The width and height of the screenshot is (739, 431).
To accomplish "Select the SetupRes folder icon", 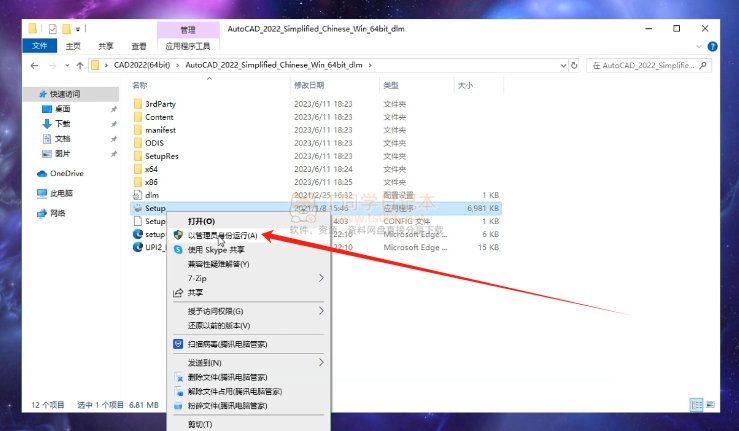I will [138, 156].
